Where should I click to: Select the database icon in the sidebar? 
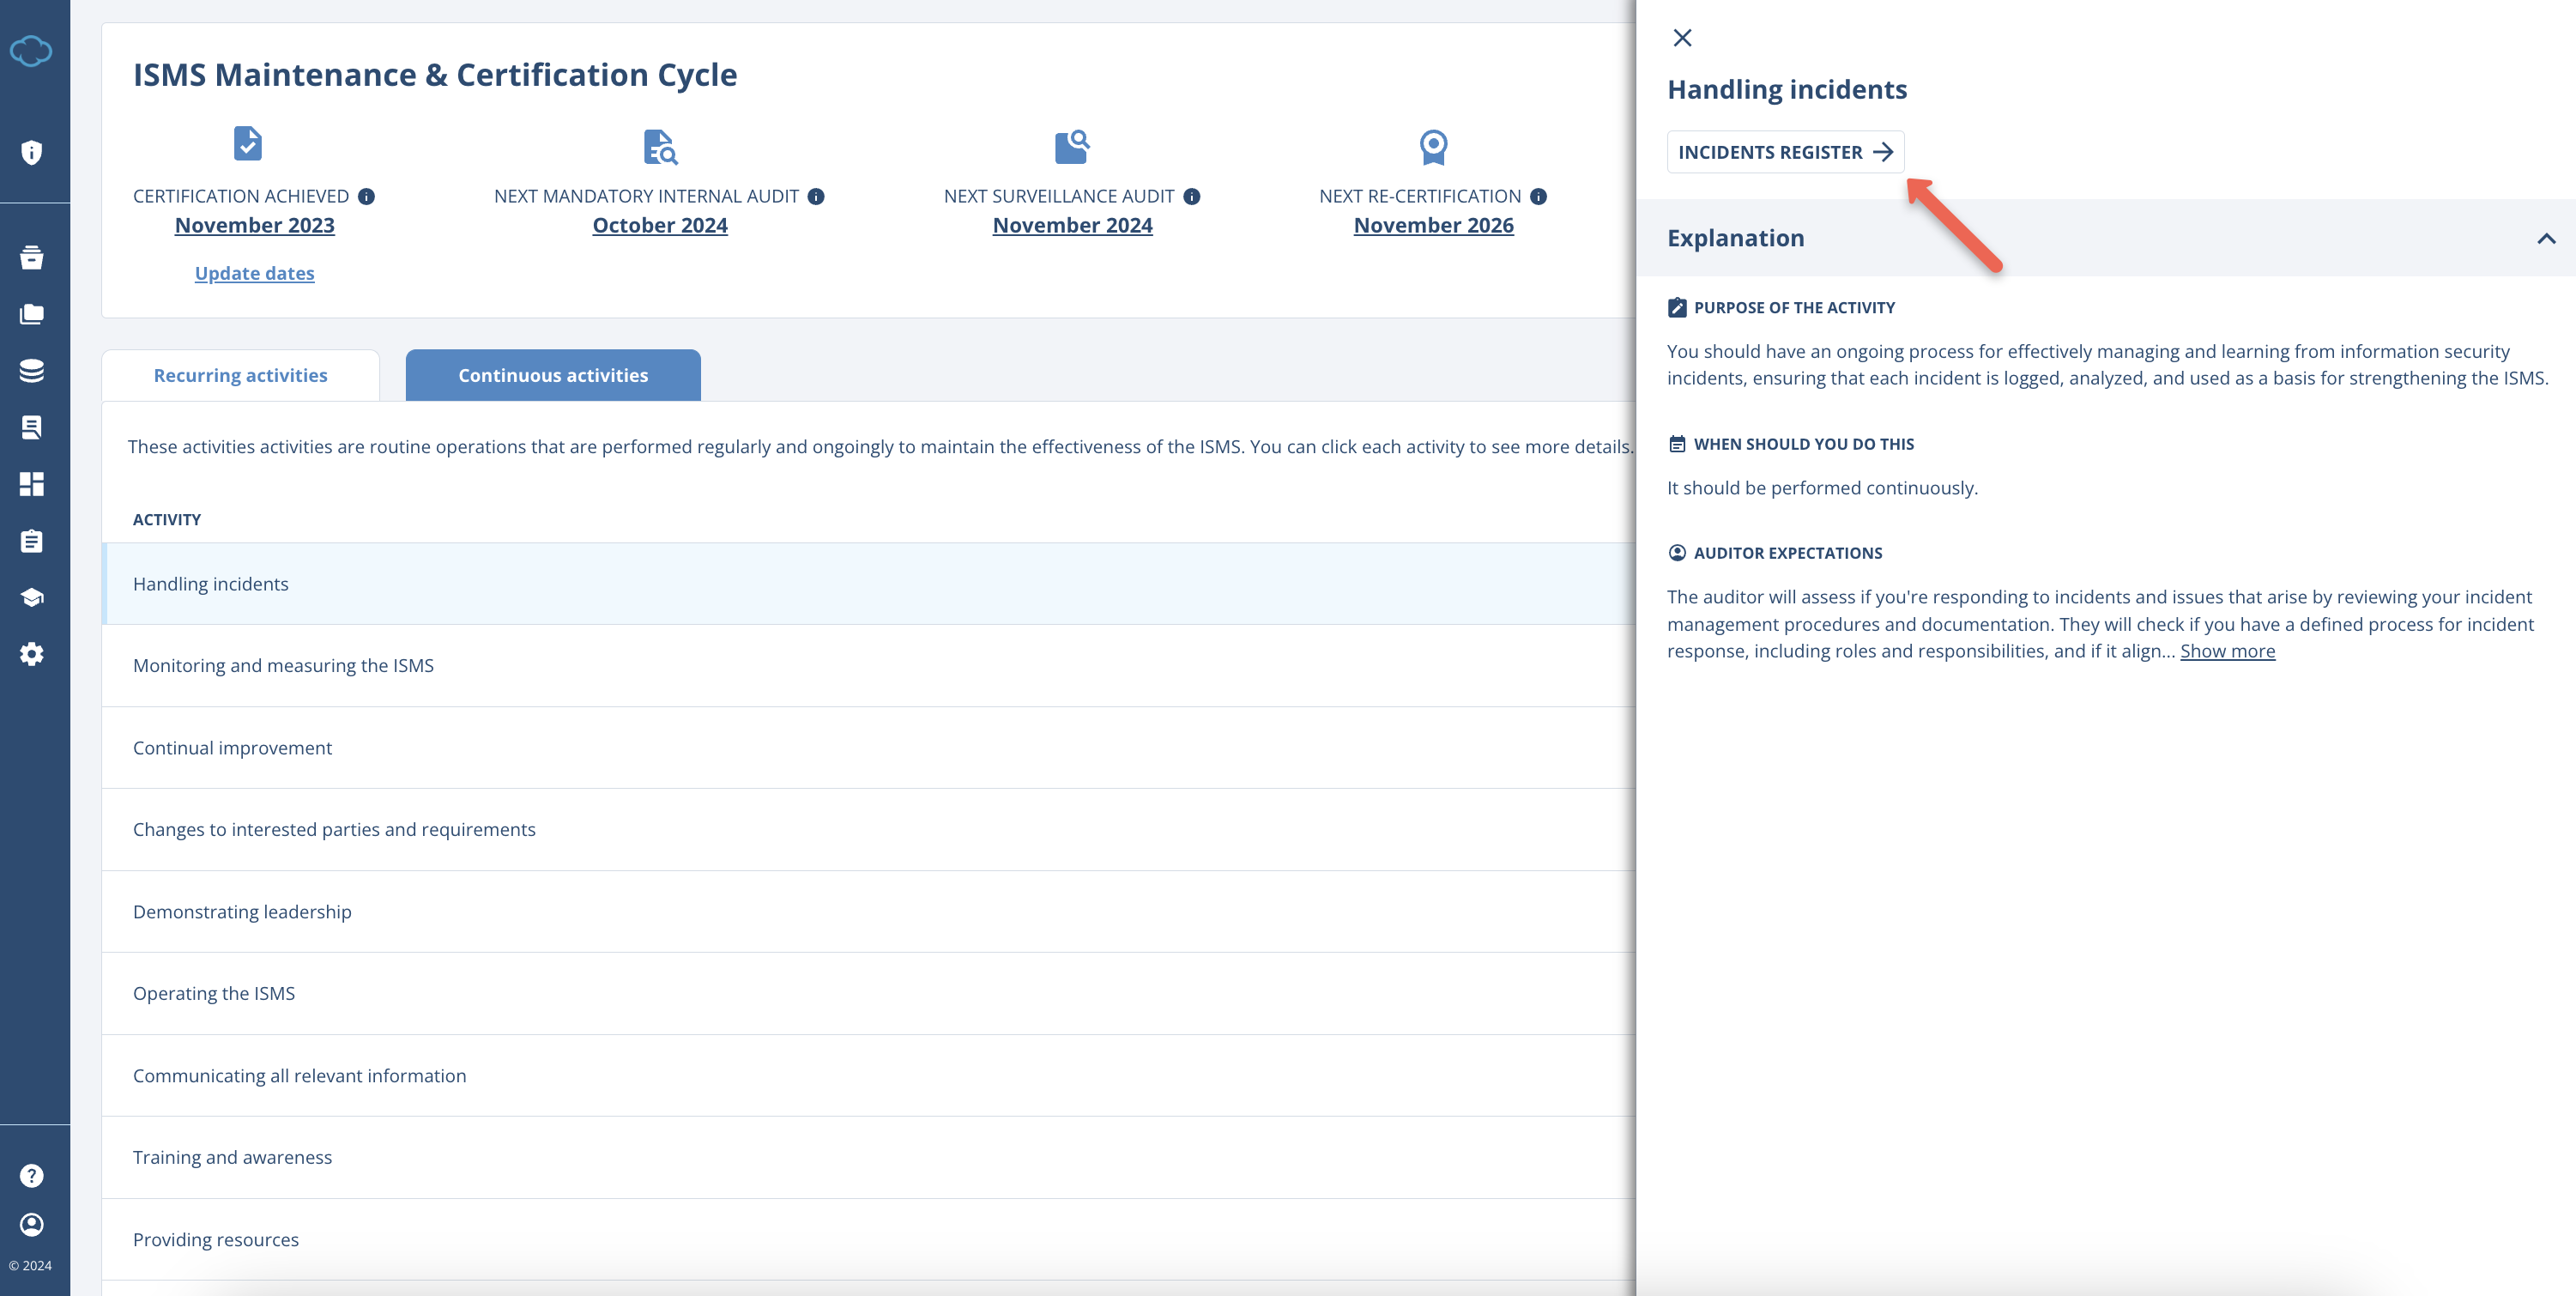coord(33,370)
